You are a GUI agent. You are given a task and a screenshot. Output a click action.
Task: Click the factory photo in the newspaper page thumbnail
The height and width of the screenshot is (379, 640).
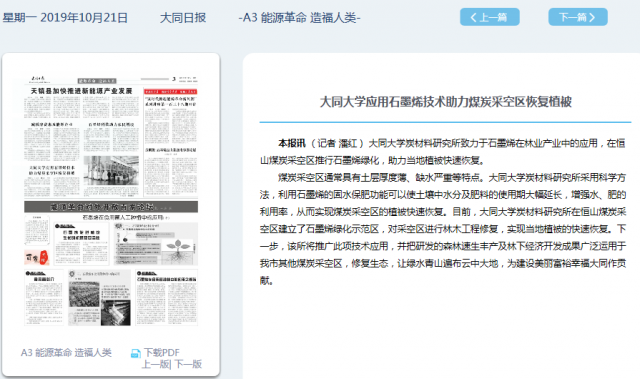pyautogui.click(x=111, y=171)
